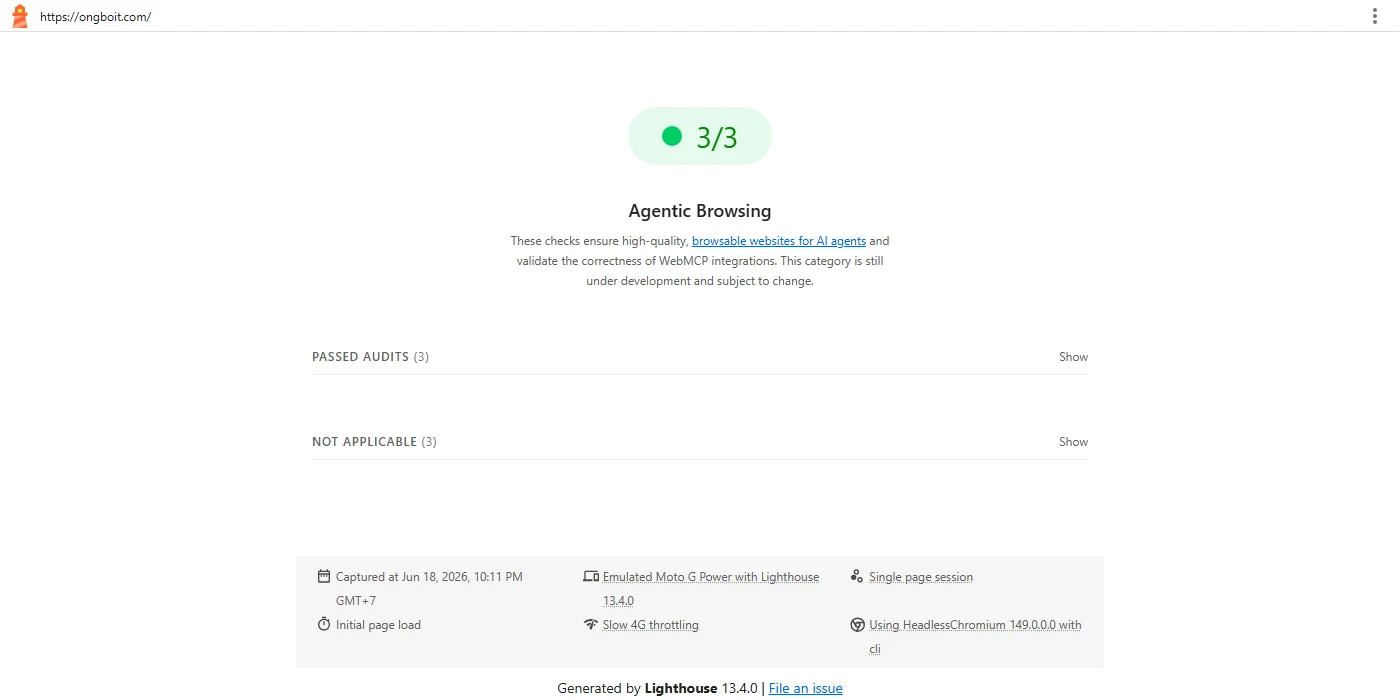Click Single page session text

(921, 577)
